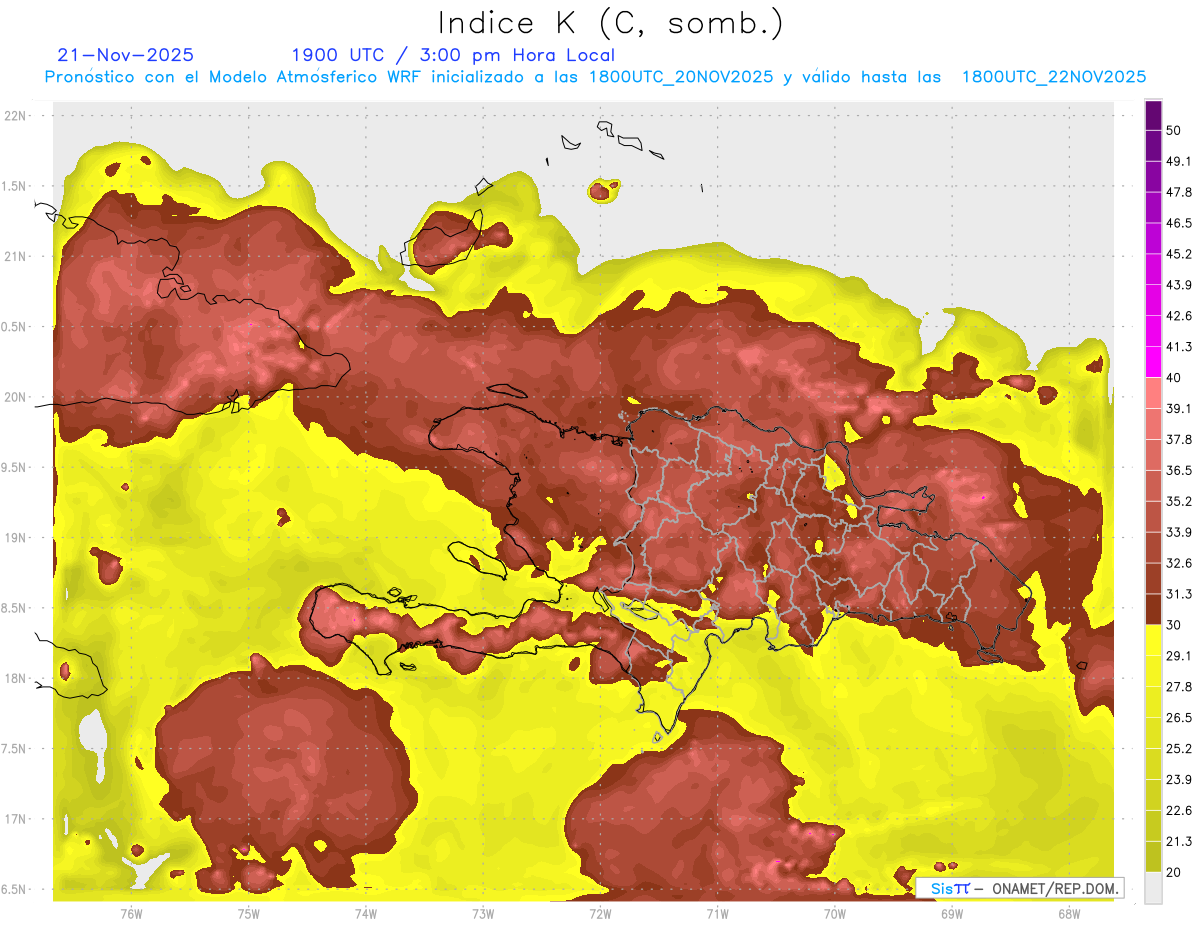Select the 21-Nov-2025 date label

tap(126, 55)
